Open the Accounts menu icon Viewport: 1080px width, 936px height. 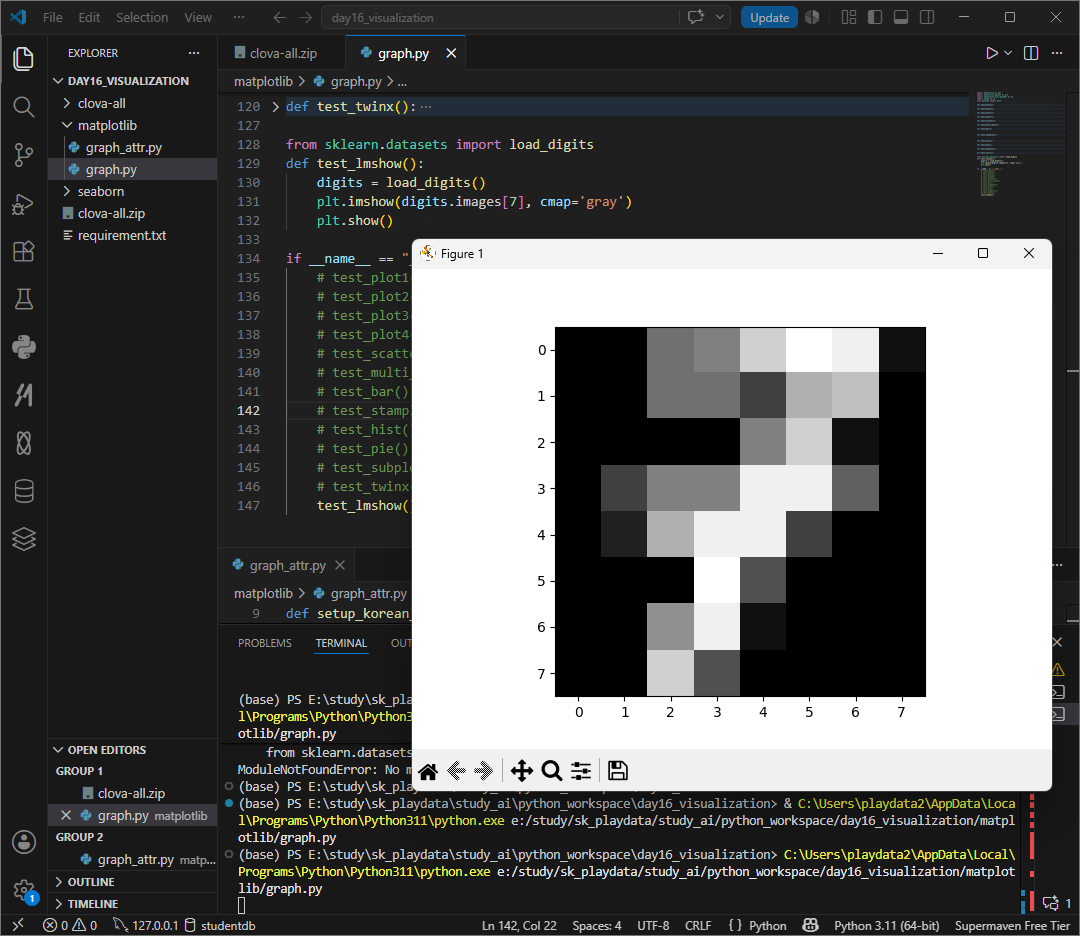click(23, 842)
